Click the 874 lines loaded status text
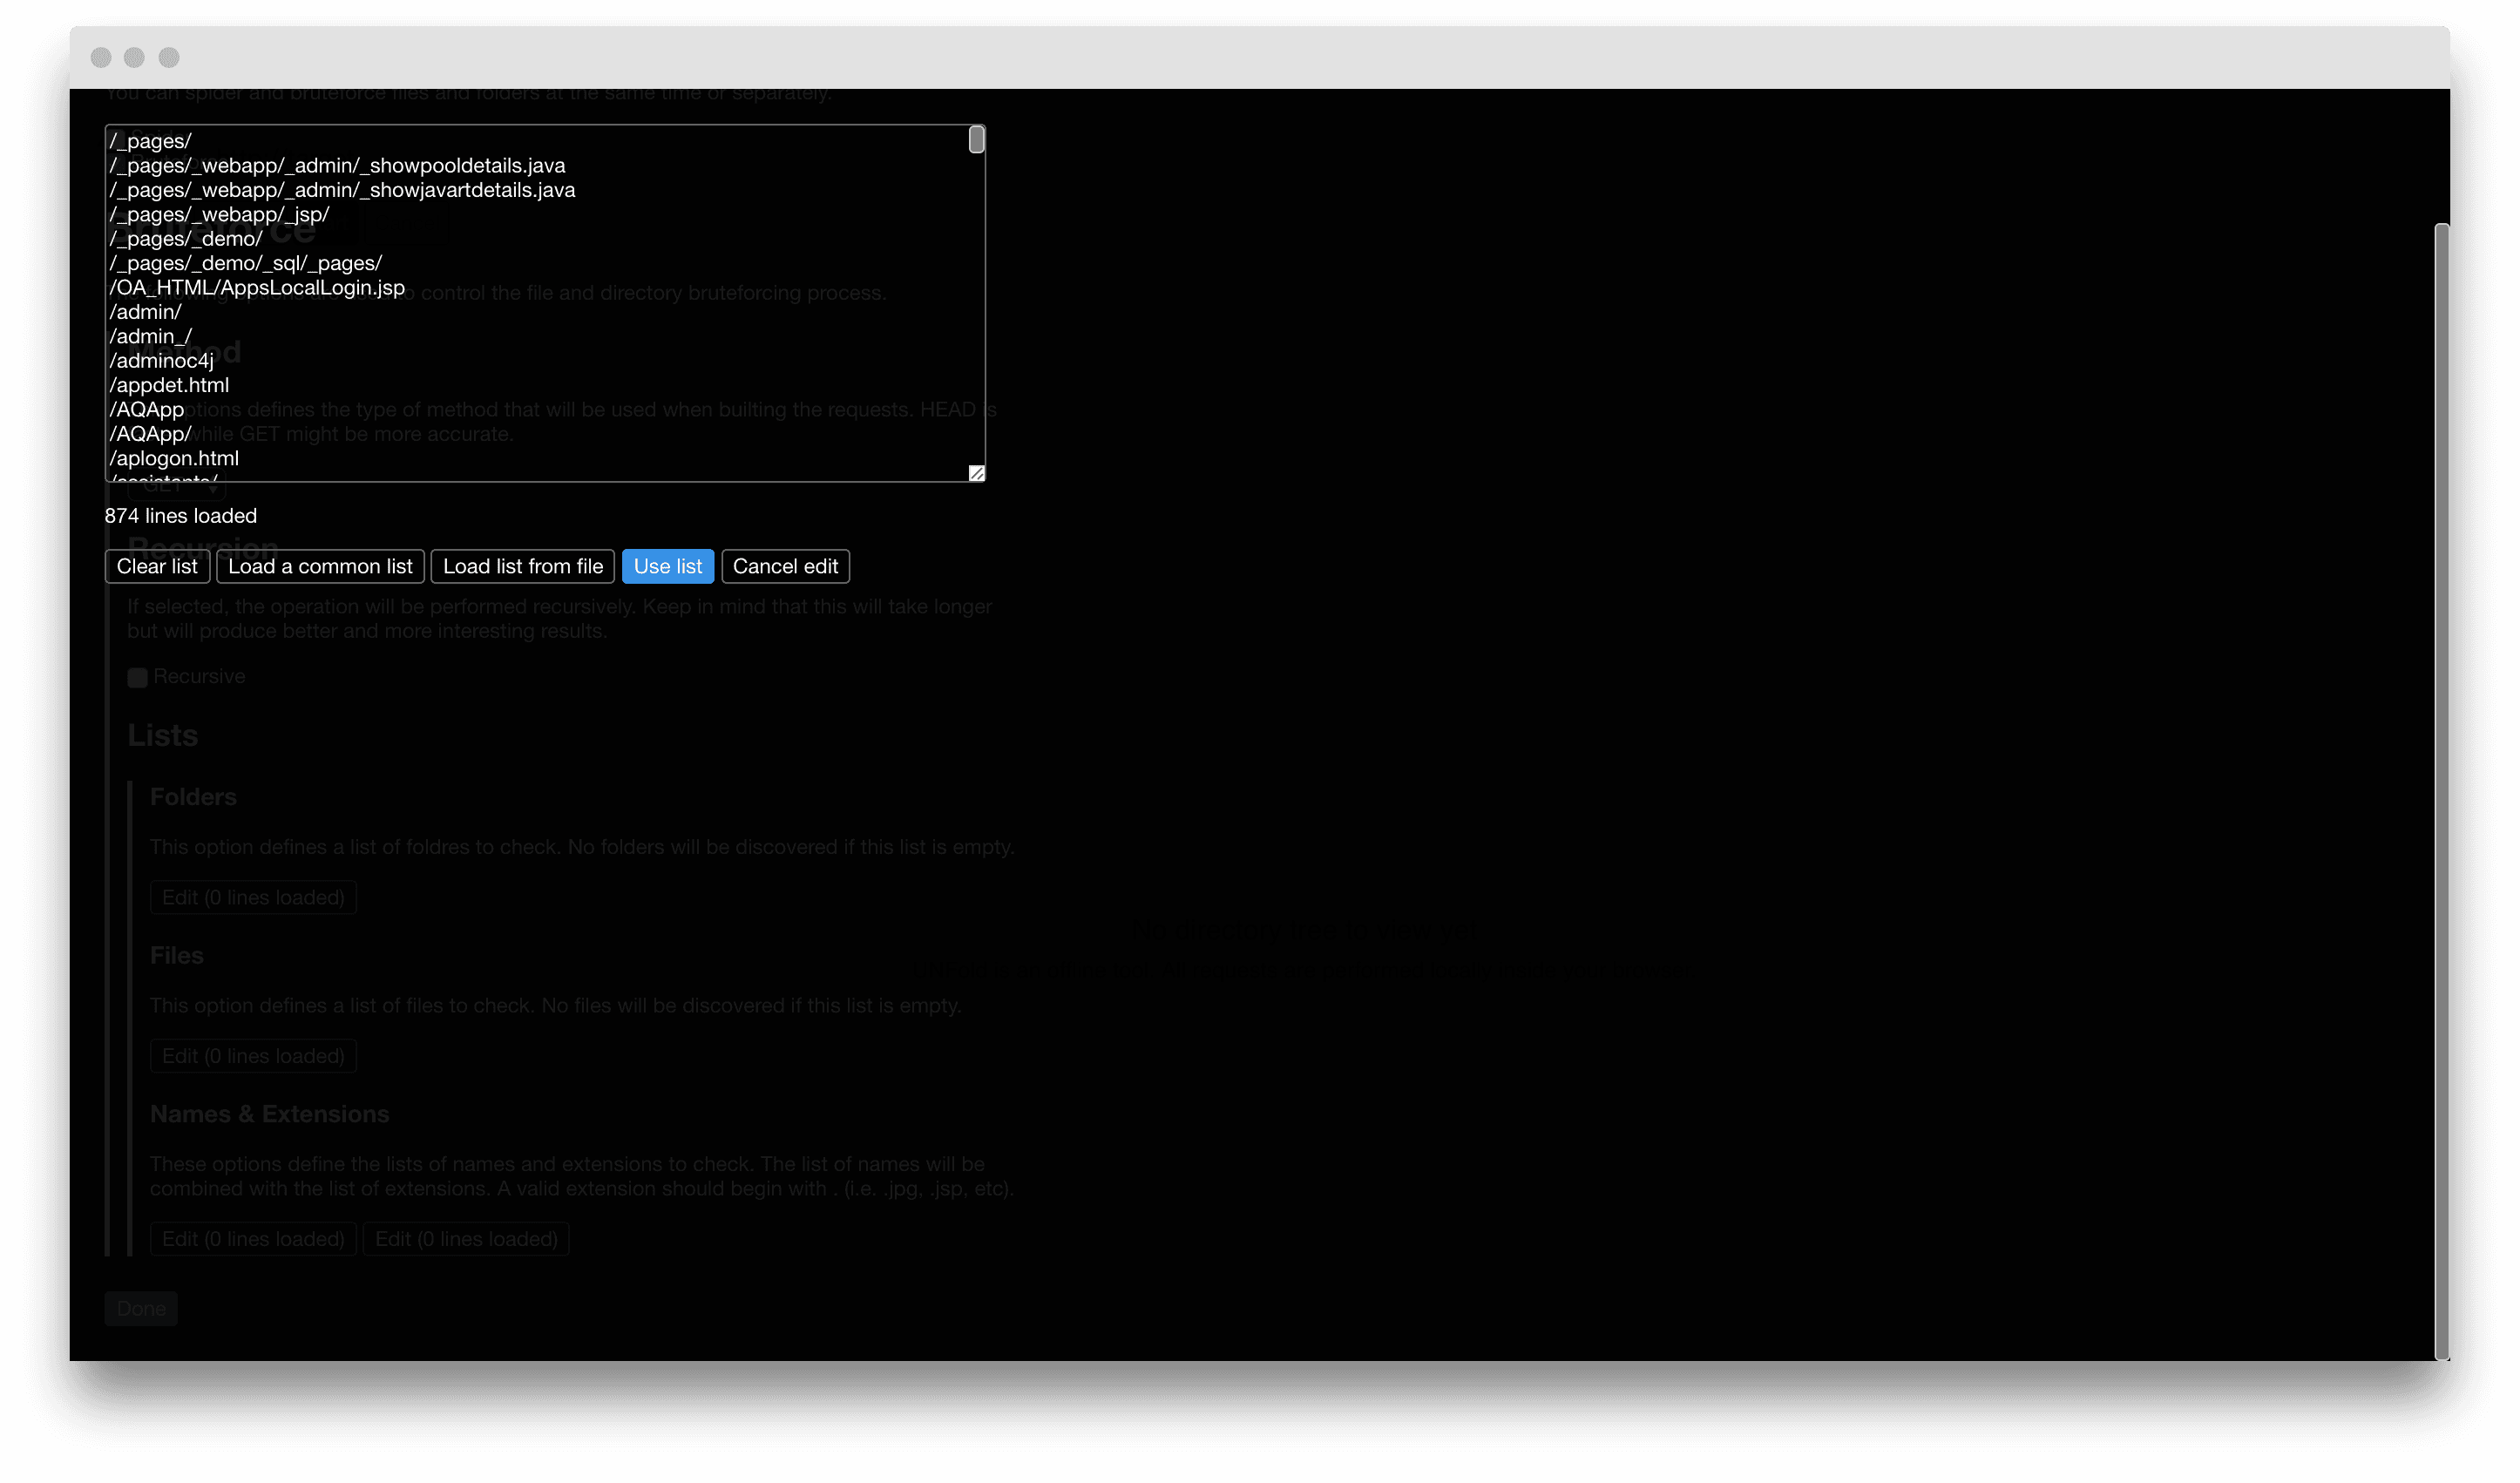The height and width of the screenshot is (1483, 2520). (x=180, y=516)
